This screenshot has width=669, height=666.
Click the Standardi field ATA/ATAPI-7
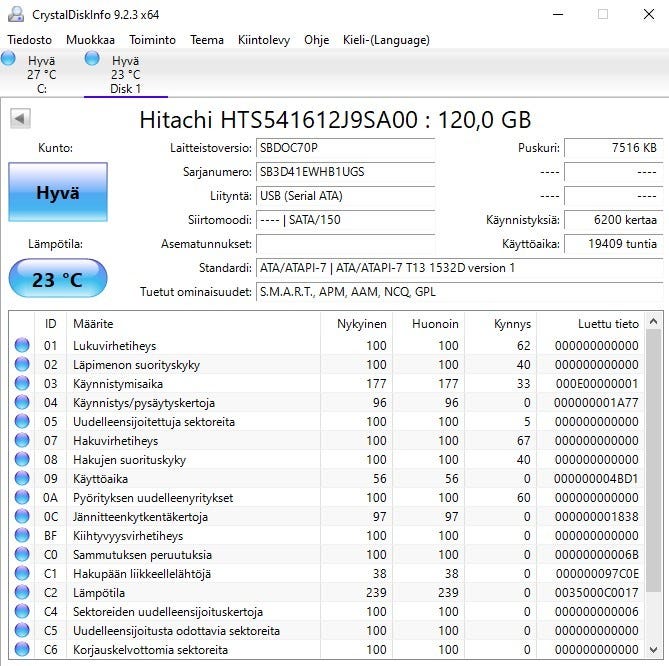pos(460,268)
